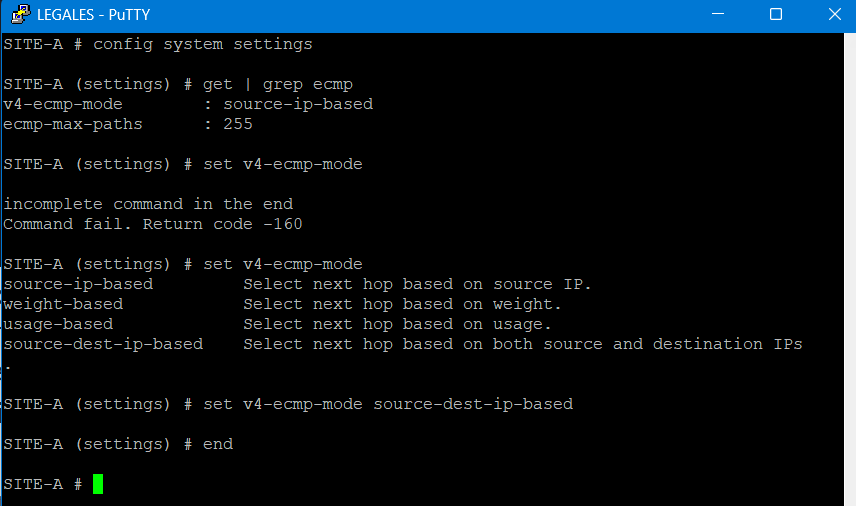This screenshot has width=856, height=506.
Task: Click the "Select next hop based on source IP." description
Action: [x=417, y=284]
